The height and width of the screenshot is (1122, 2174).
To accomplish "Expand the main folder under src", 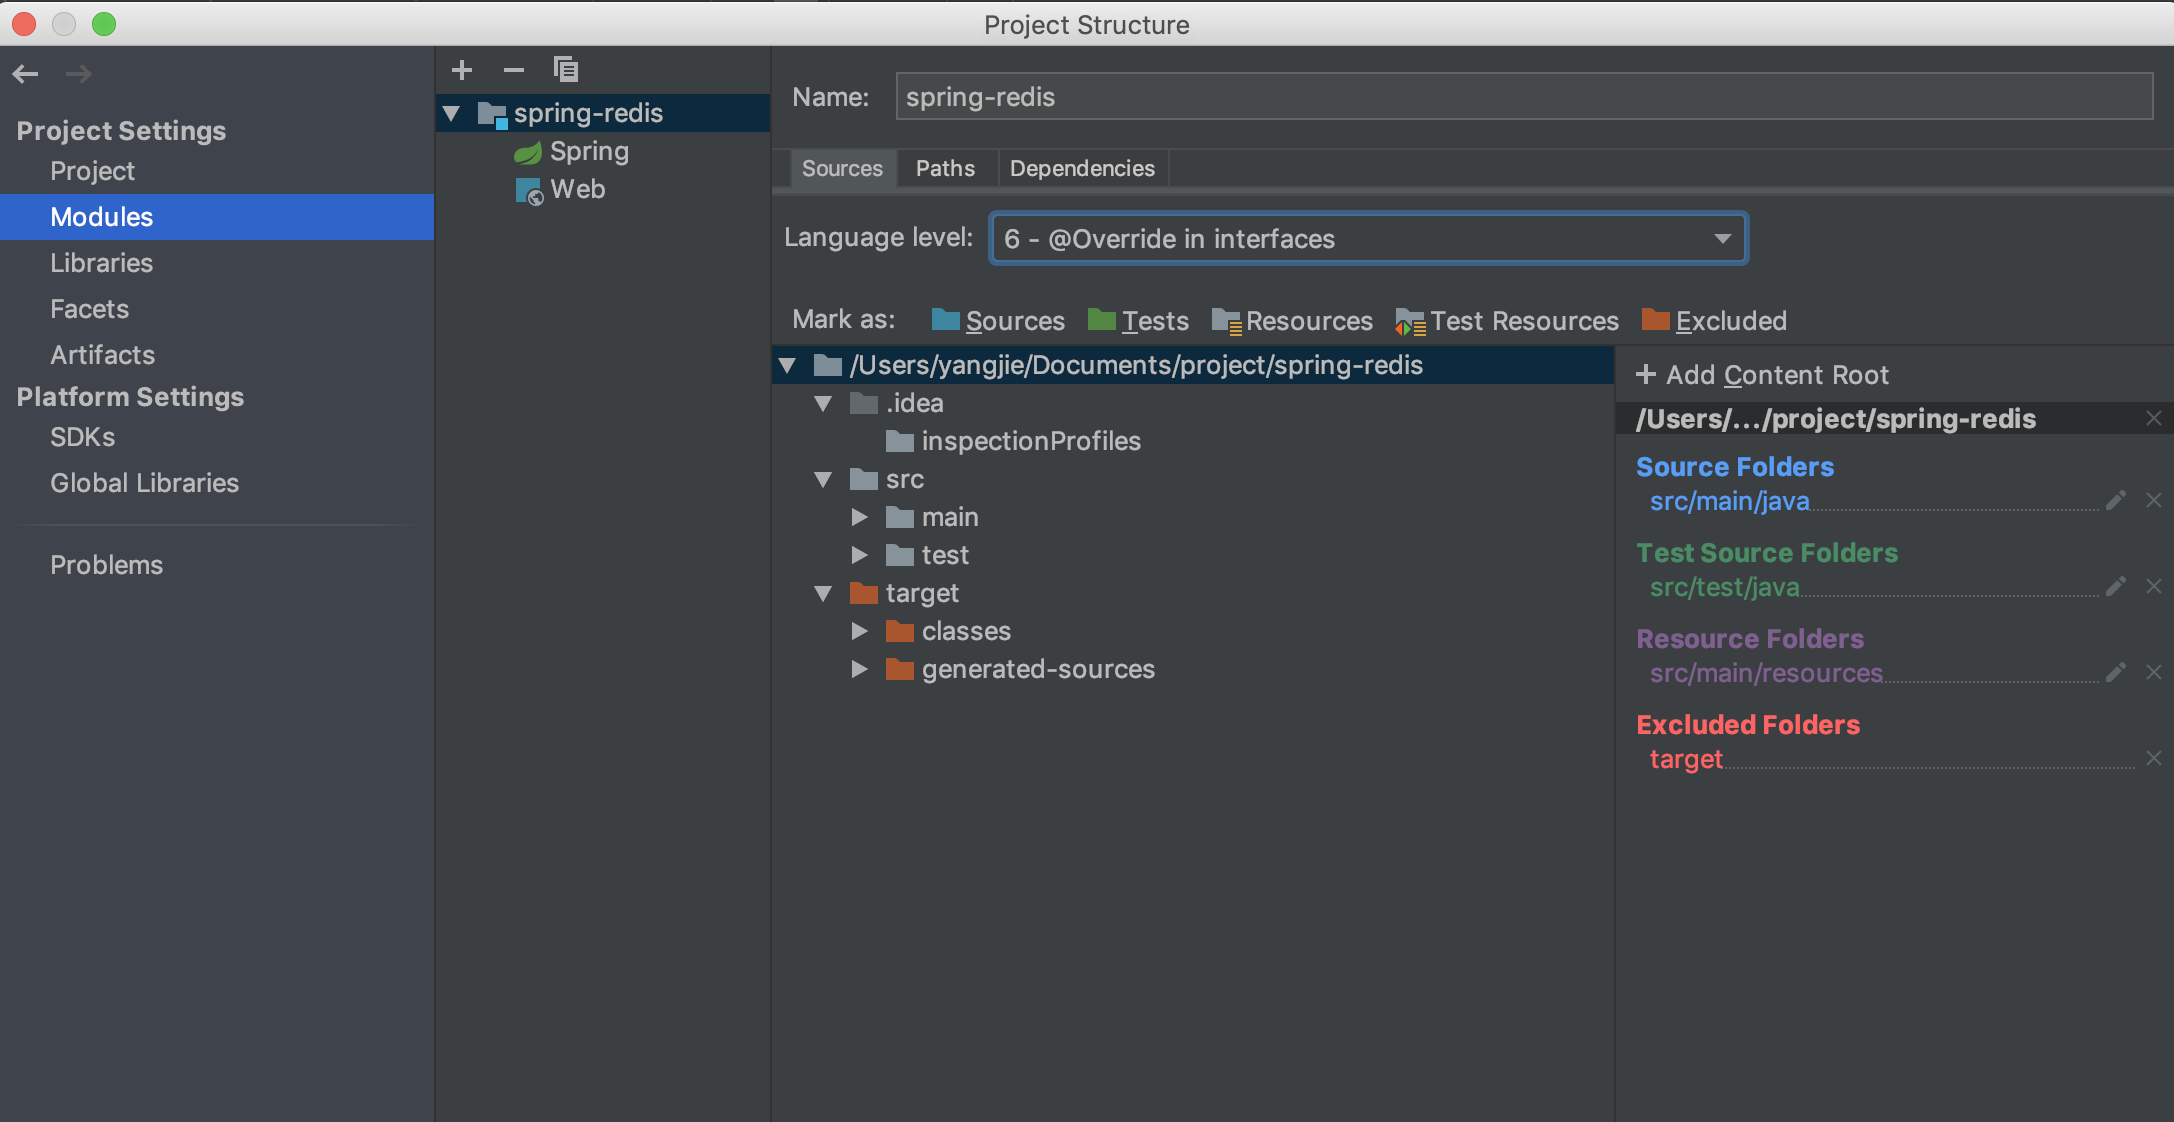I will point(859,517).
